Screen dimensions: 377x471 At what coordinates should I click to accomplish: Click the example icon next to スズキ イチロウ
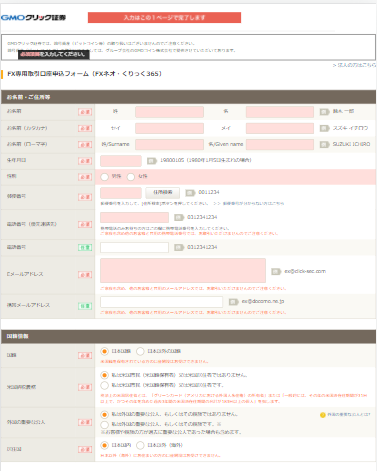(324, 128)
